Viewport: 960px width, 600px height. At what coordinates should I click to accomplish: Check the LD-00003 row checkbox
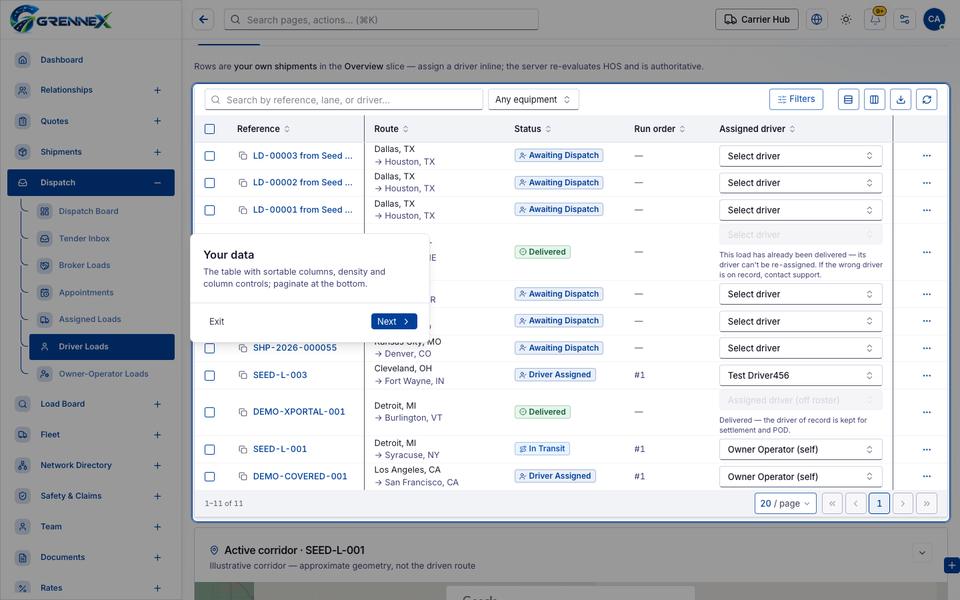coord(209,156)
